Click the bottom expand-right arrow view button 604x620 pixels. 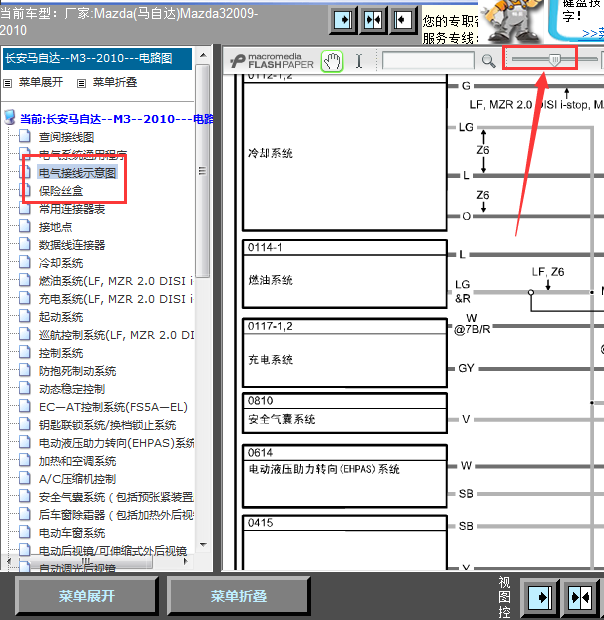(540, 597)
